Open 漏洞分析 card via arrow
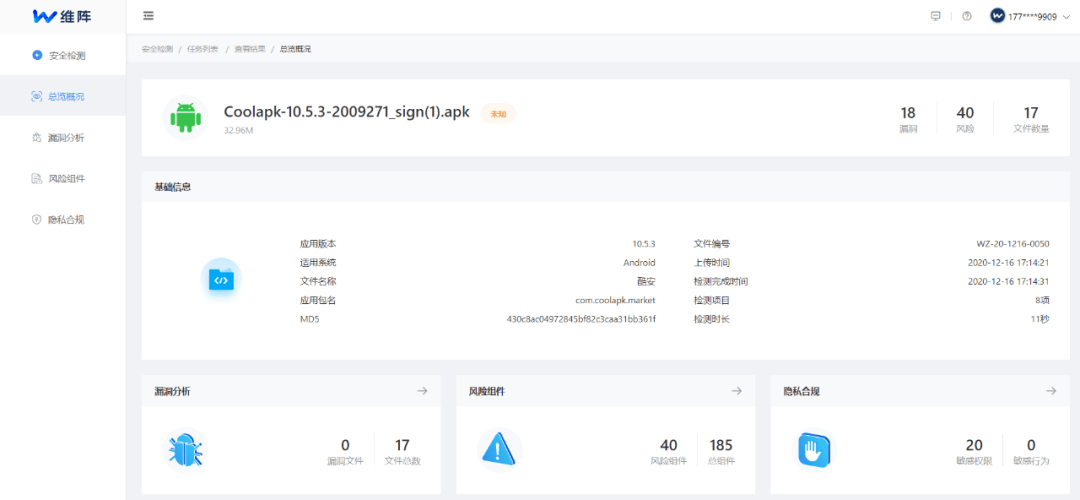The image size is (1080, 500). pyautogui.click(x=422, y=391)
